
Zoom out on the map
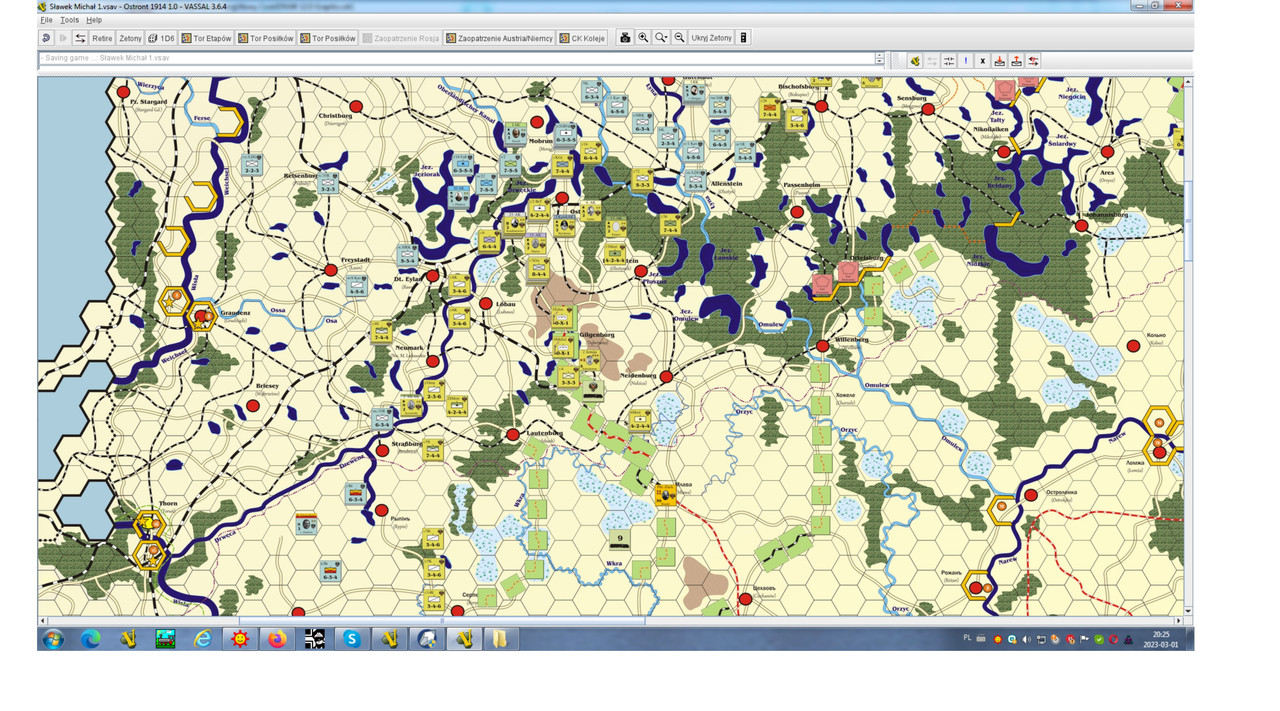(679, 38)
